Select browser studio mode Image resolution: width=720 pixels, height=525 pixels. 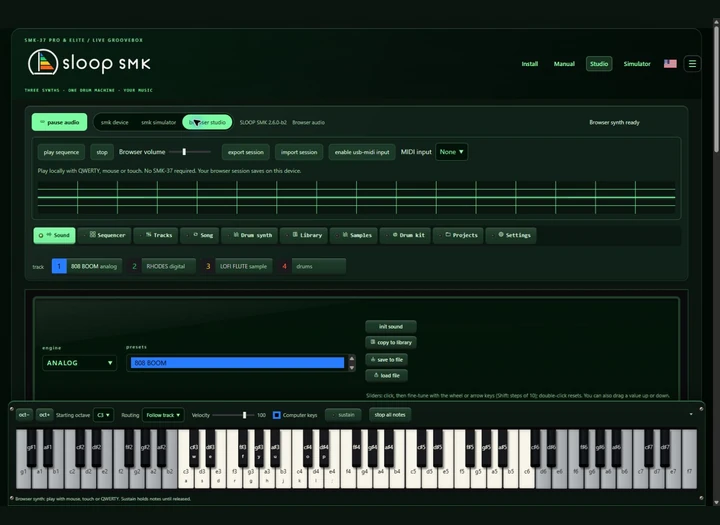(207, 123)
